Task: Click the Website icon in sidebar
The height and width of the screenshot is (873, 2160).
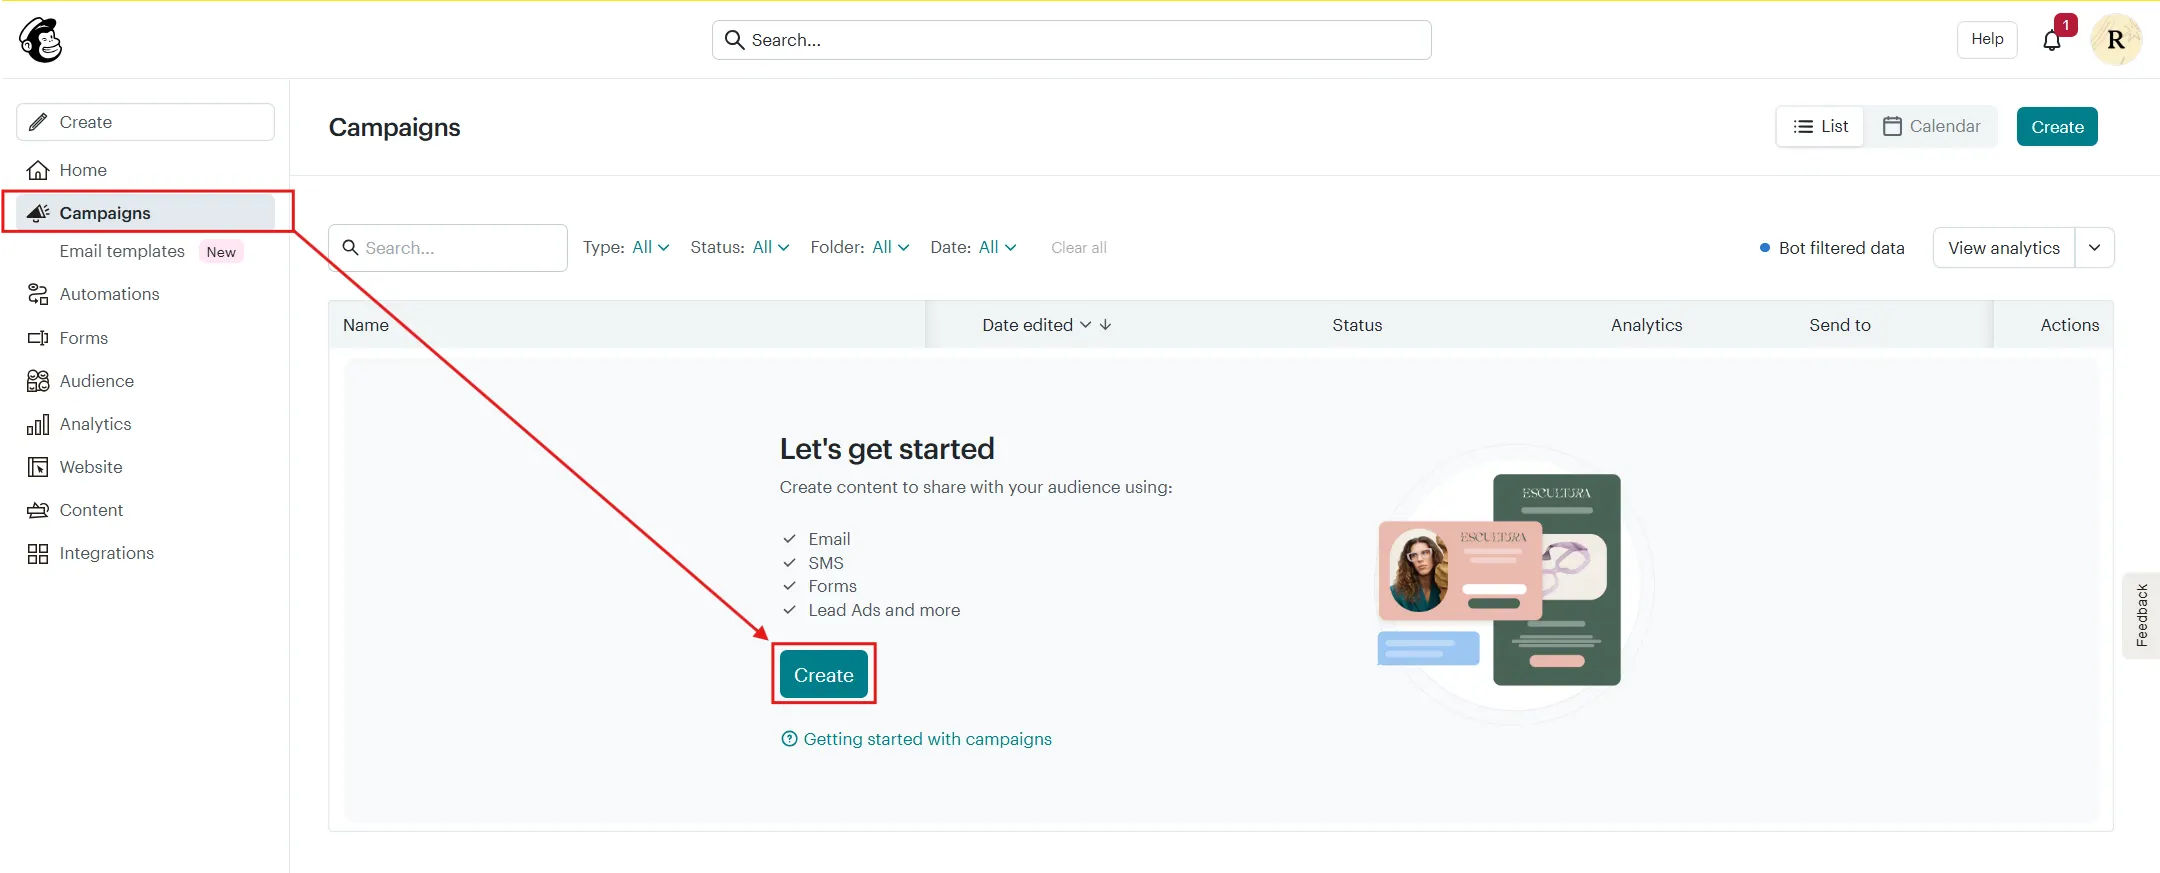Action: point(38,467)
